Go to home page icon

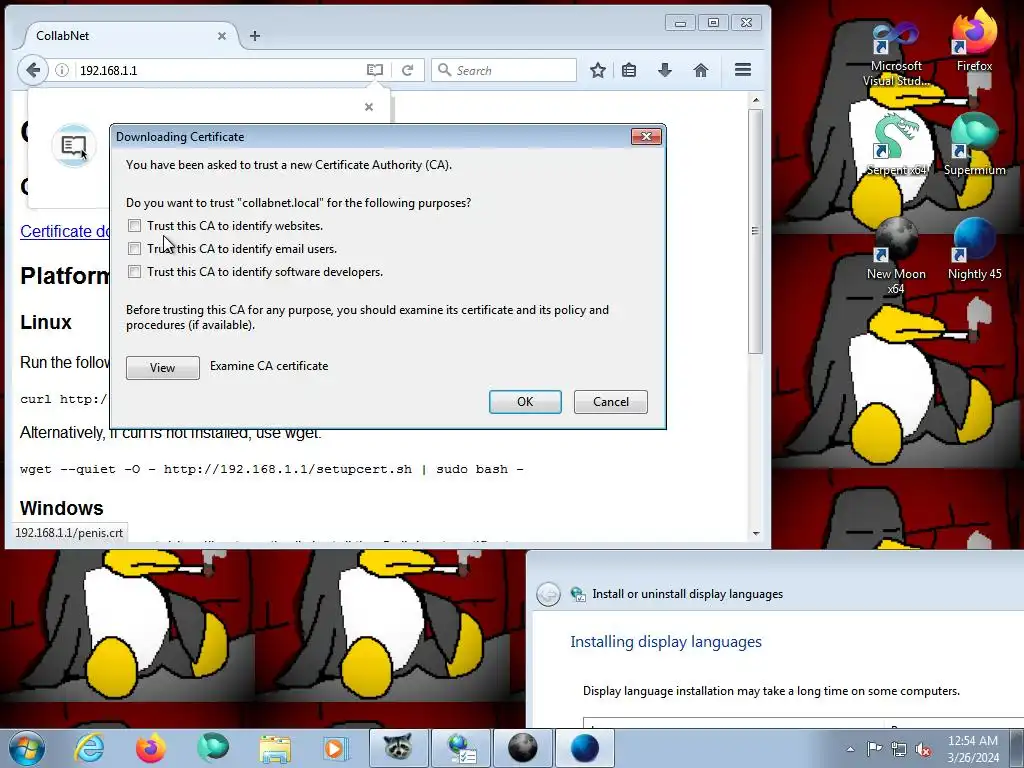coord(701,70)
